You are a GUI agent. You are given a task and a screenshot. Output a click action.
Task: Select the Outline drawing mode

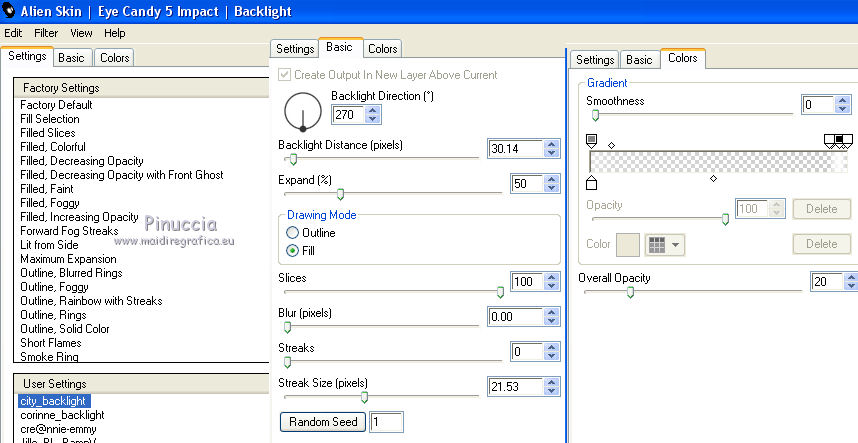click(293, 232)
